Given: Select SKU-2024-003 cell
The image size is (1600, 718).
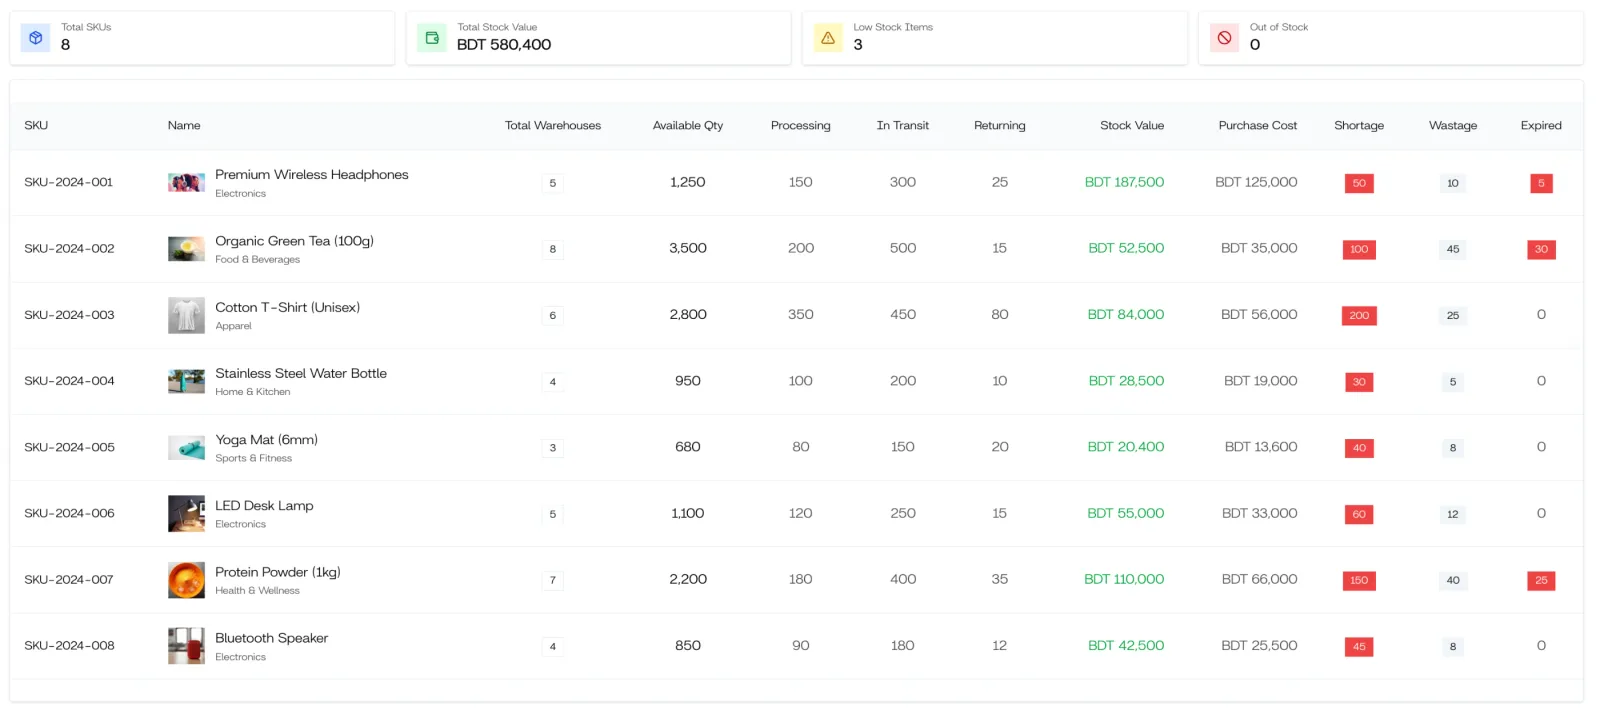Looking at the screenshot, I should pyautogui.click(x=69, y=315).
